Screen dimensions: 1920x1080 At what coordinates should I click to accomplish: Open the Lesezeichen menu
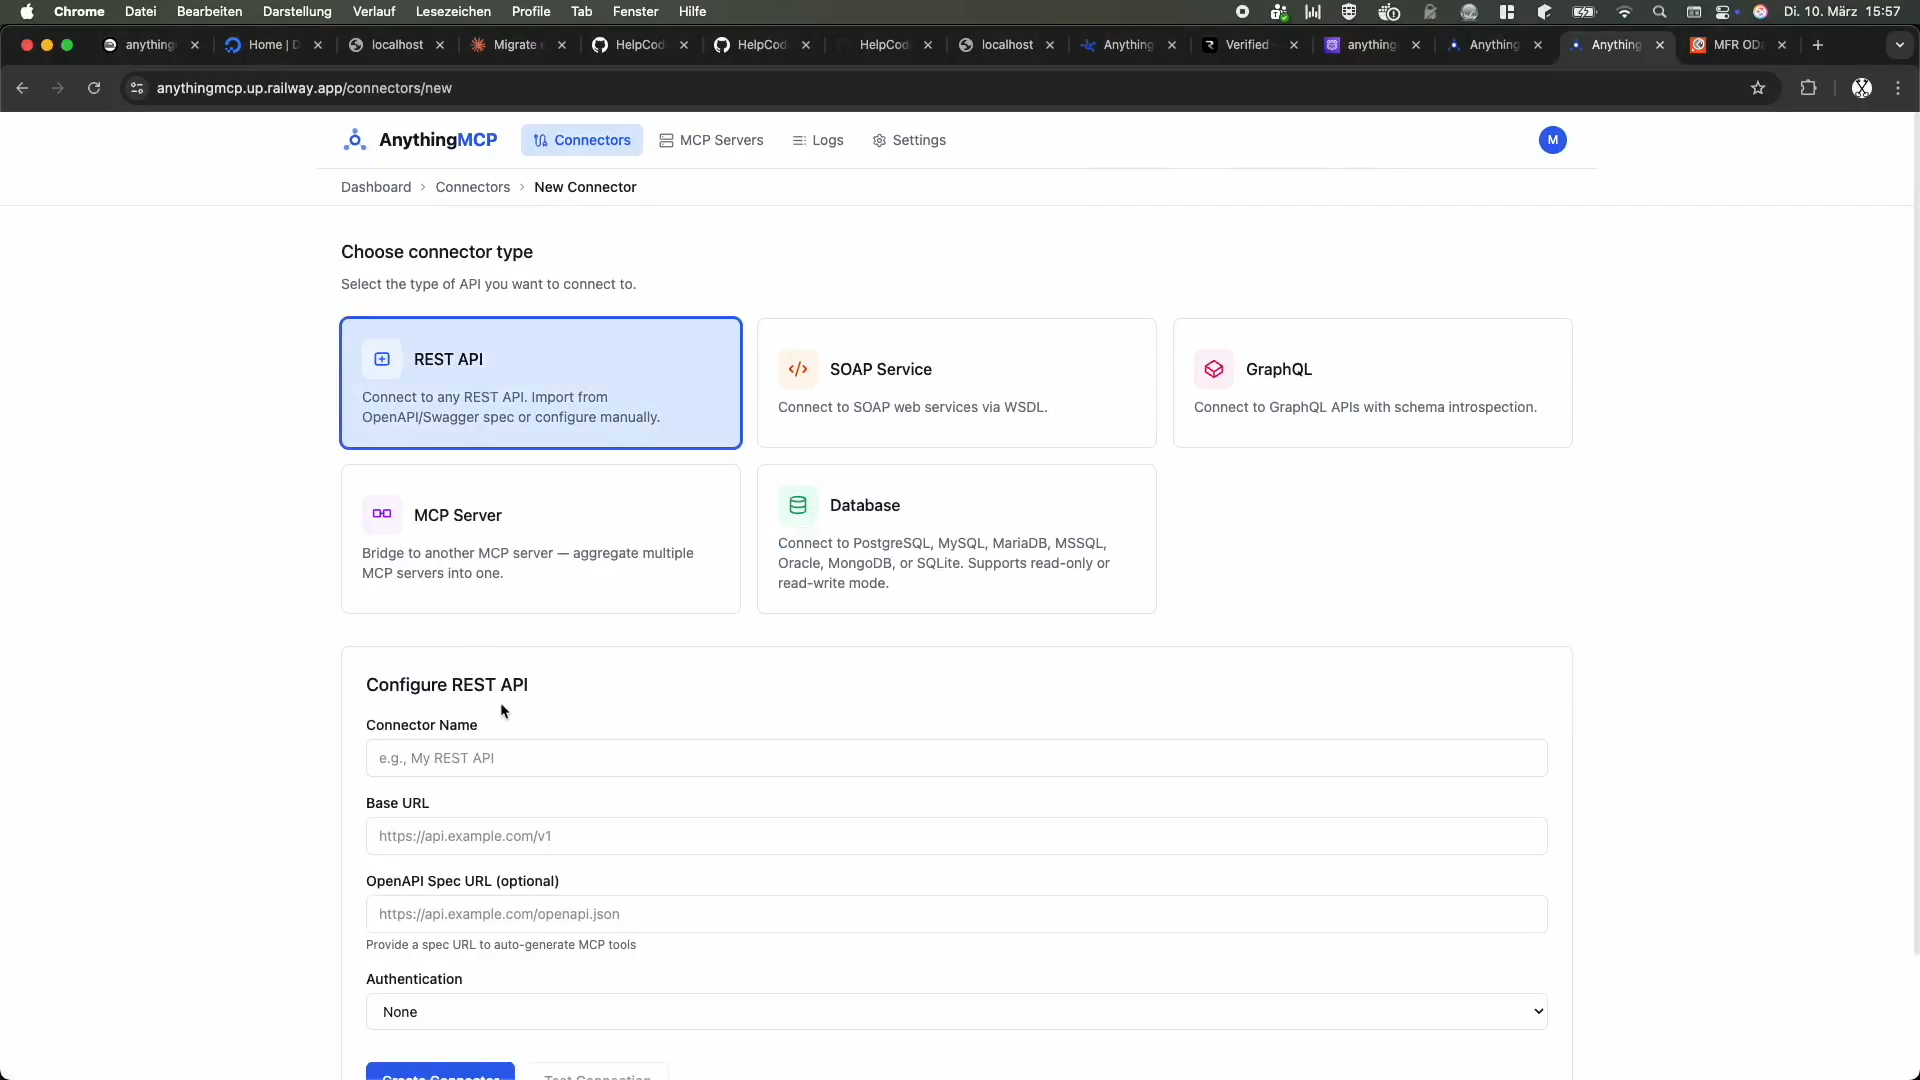(x=453, y=12)
